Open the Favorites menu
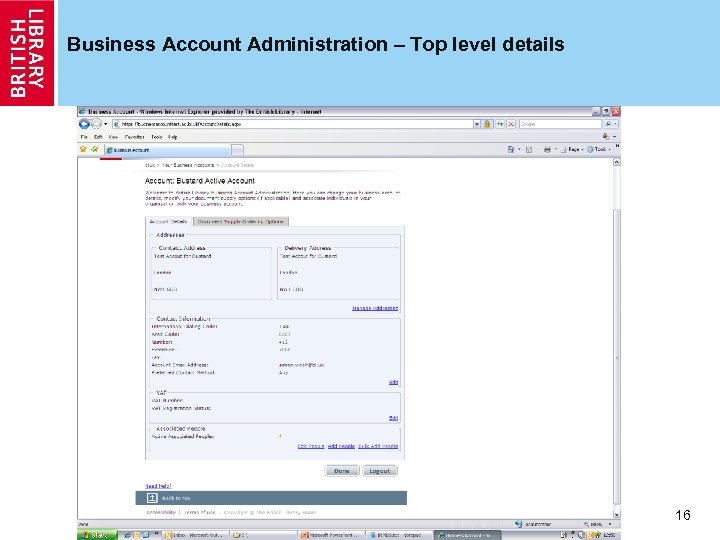 pos(134,137)
